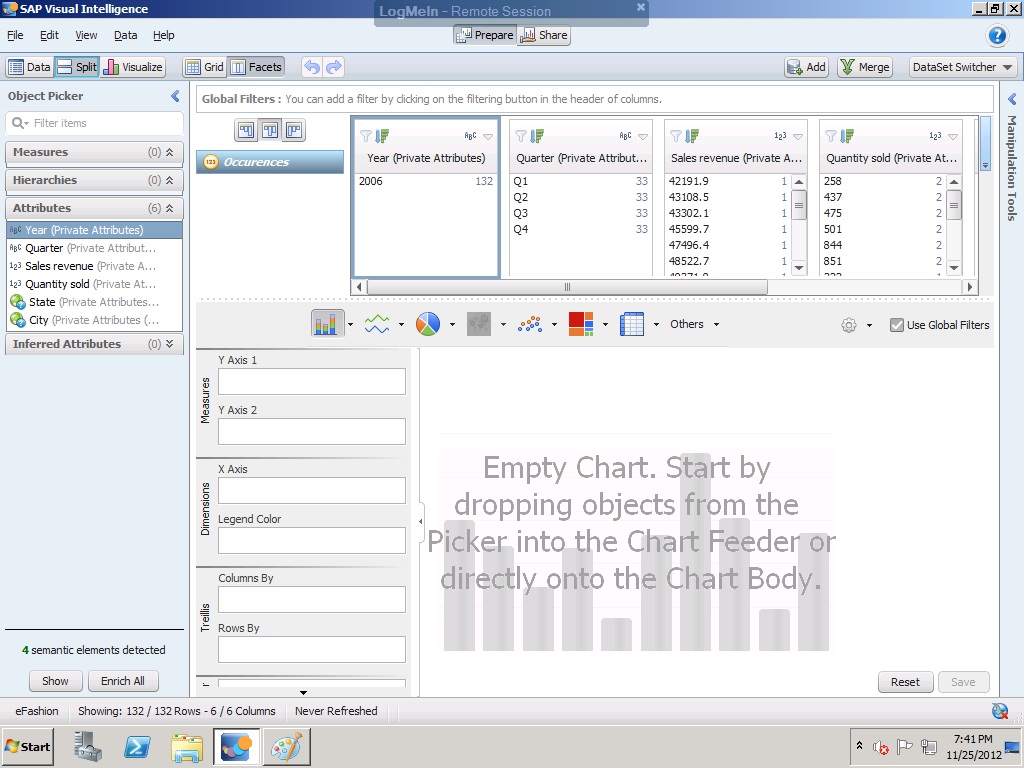Expand the Inferred Attributes section
The height and width of the screenshot is (768, 1024).
(x=170, y=344)
